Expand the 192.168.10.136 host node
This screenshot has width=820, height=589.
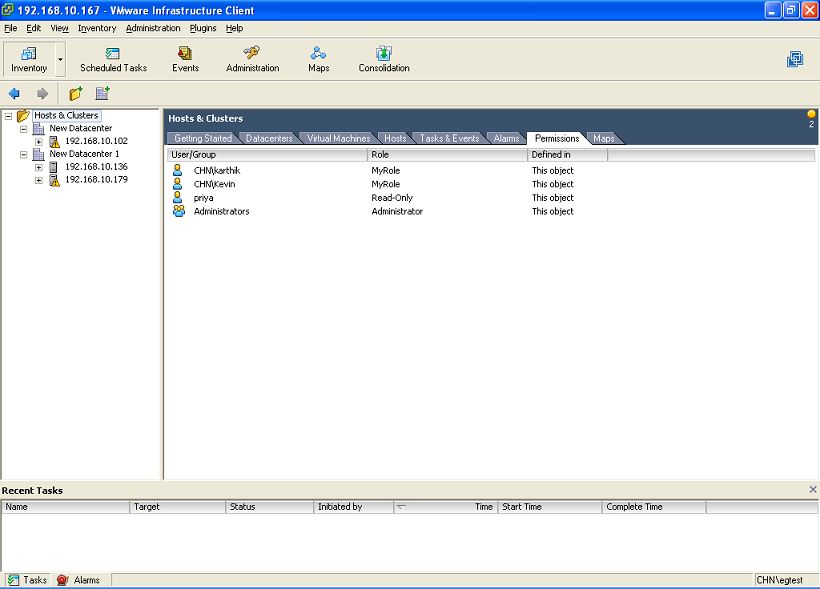point(39,167)
